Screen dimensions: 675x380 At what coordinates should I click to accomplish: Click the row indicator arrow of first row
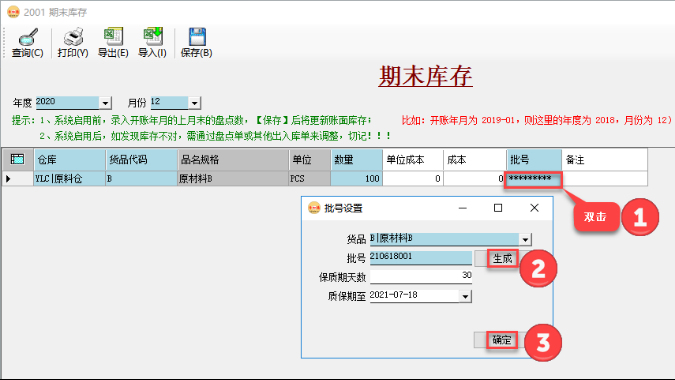point(8,179)
